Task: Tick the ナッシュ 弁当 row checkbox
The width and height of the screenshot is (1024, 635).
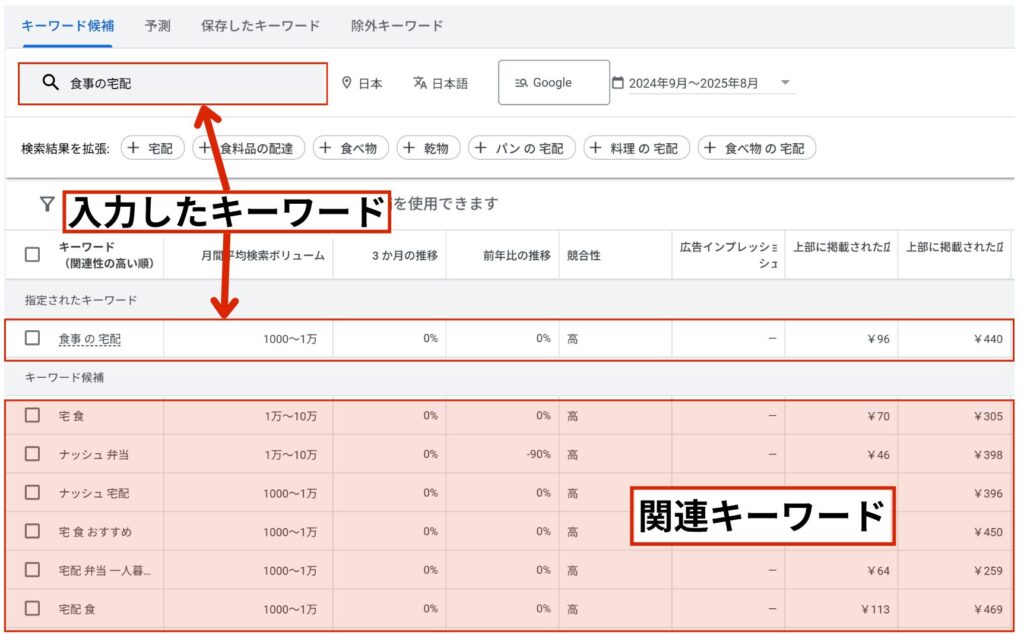Action: click(32, 454)
